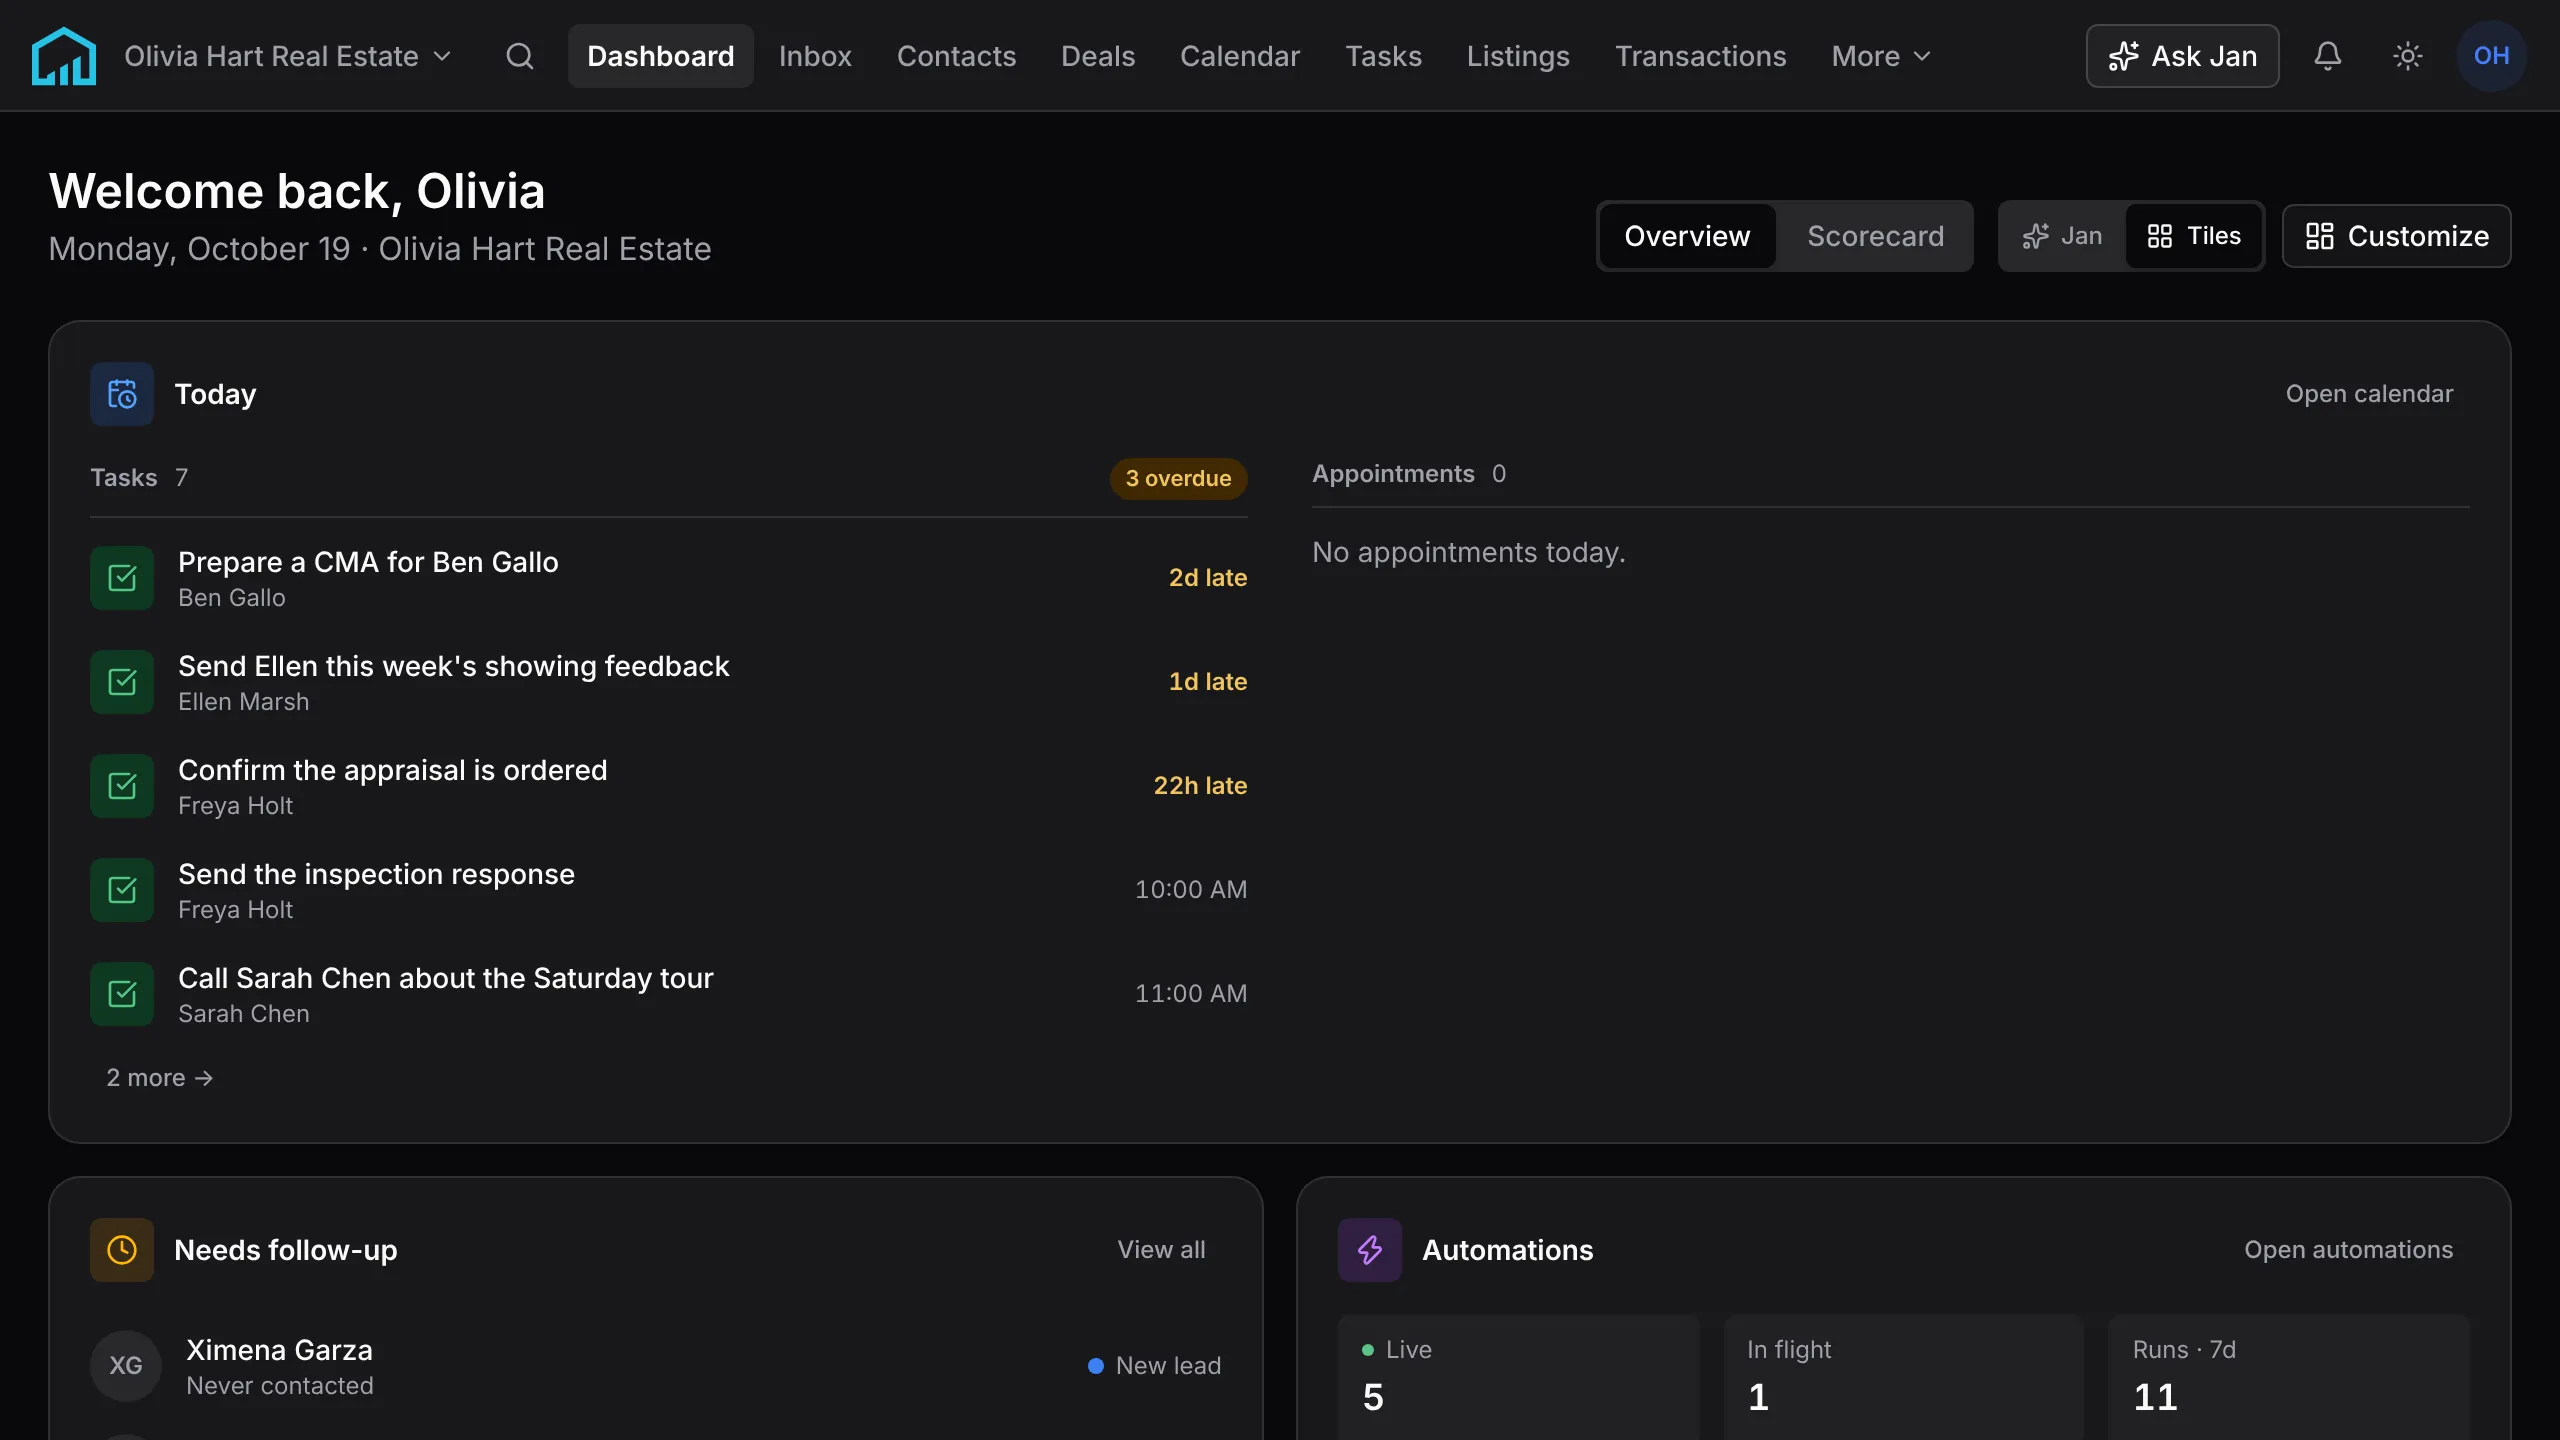Open the OH profile avatar
The image size is (2560, 1440).
pos(2491,56)
